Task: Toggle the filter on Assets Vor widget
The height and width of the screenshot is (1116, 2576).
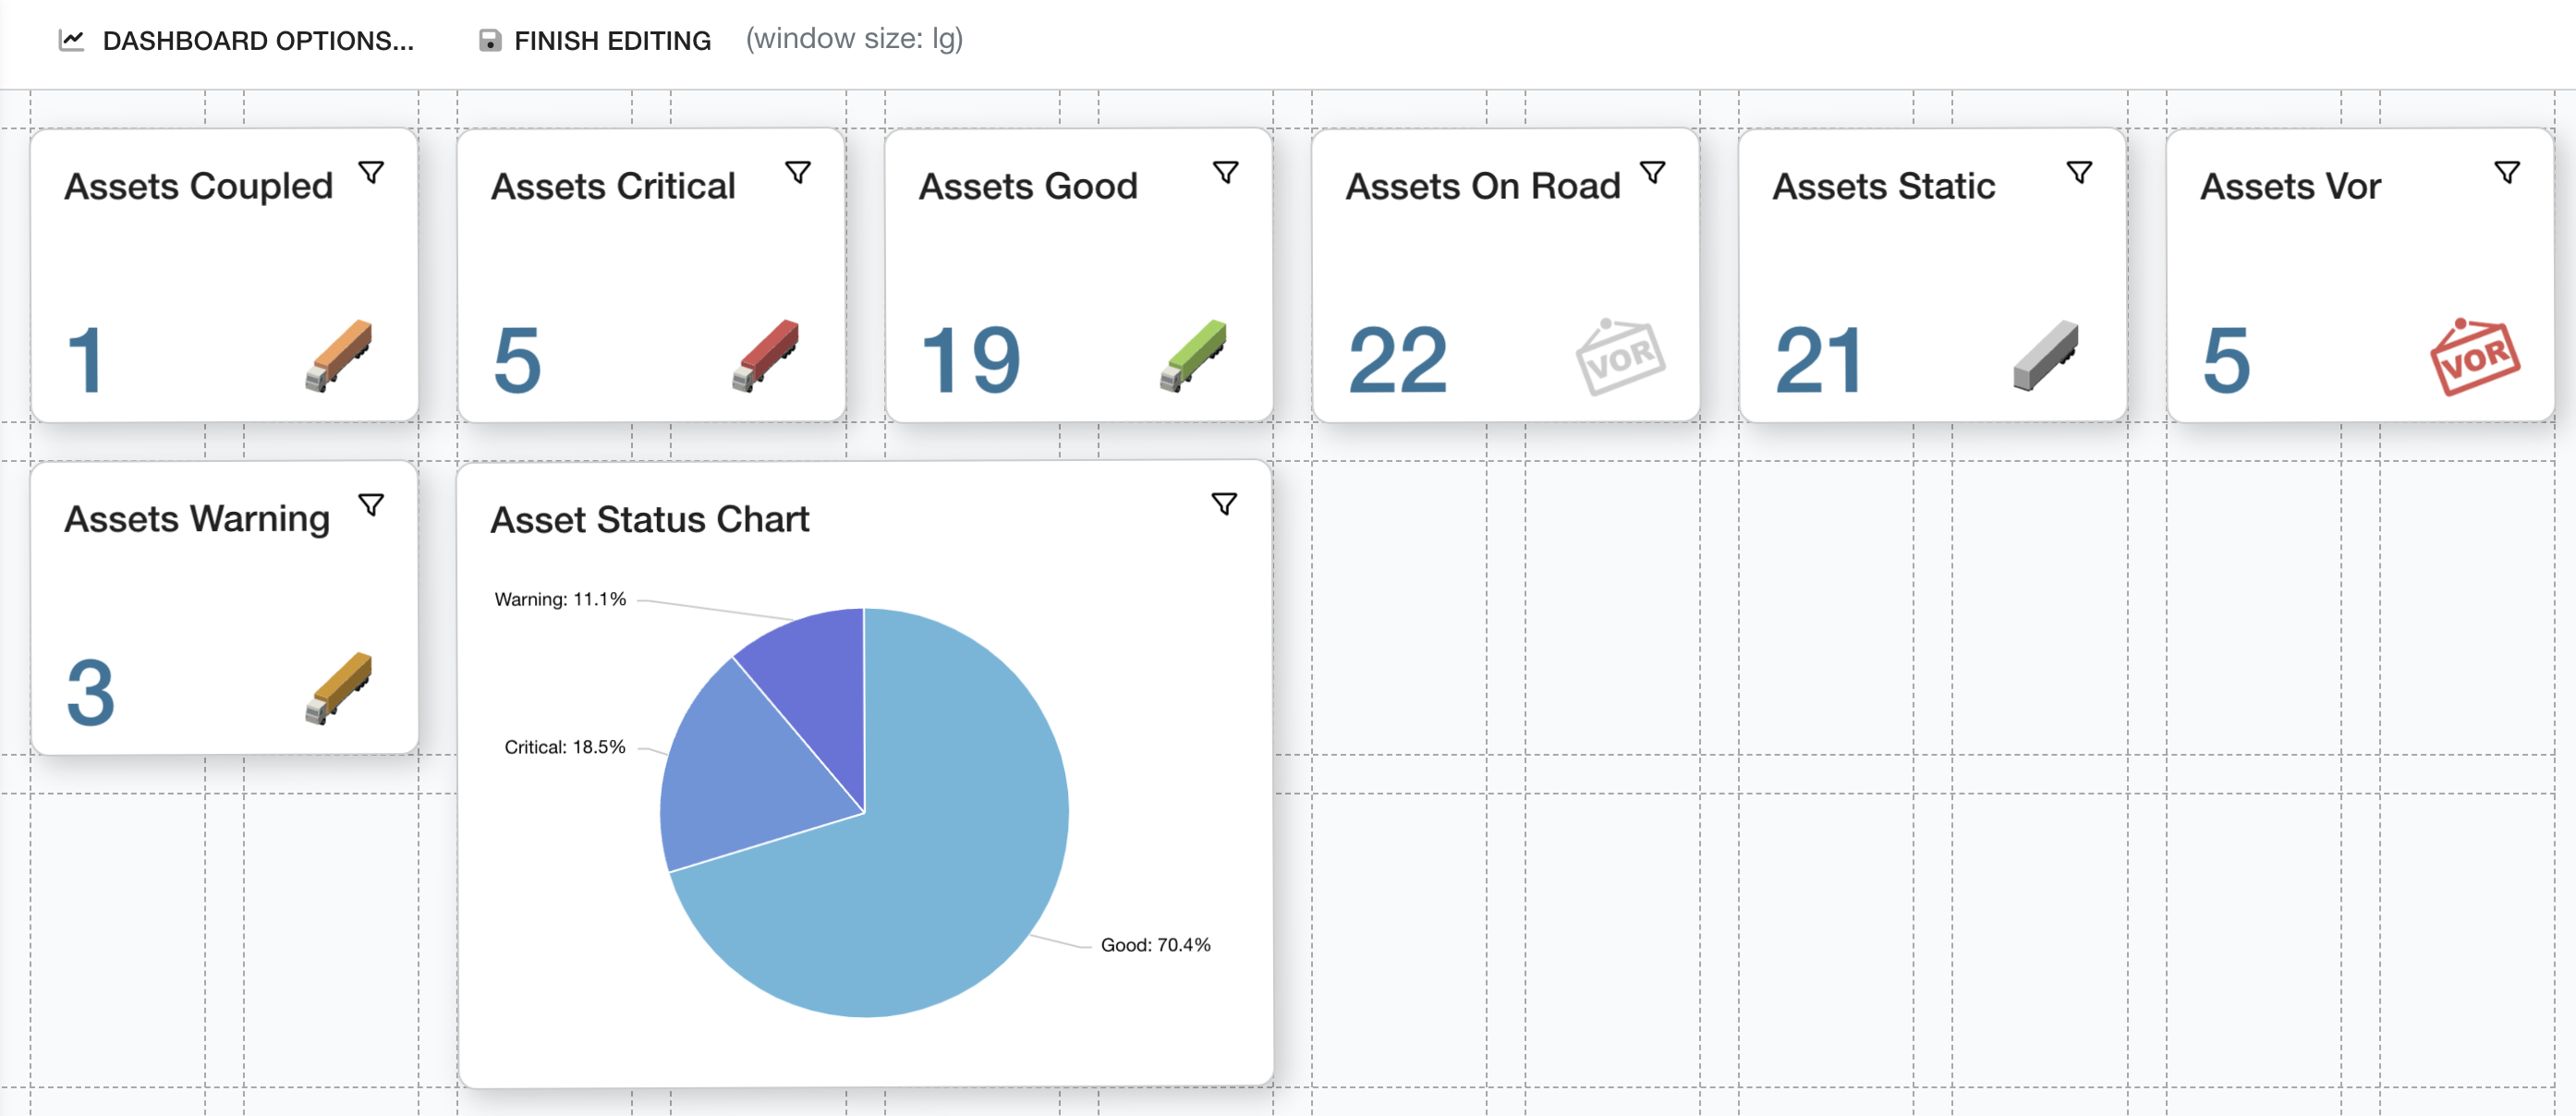Action: coord(2507,171)
